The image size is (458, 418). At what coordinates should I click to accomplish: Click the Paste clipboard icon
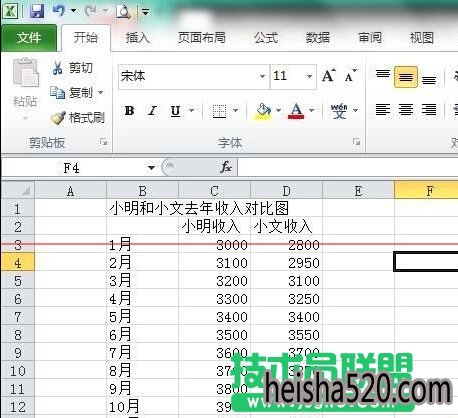click(25, 72)
